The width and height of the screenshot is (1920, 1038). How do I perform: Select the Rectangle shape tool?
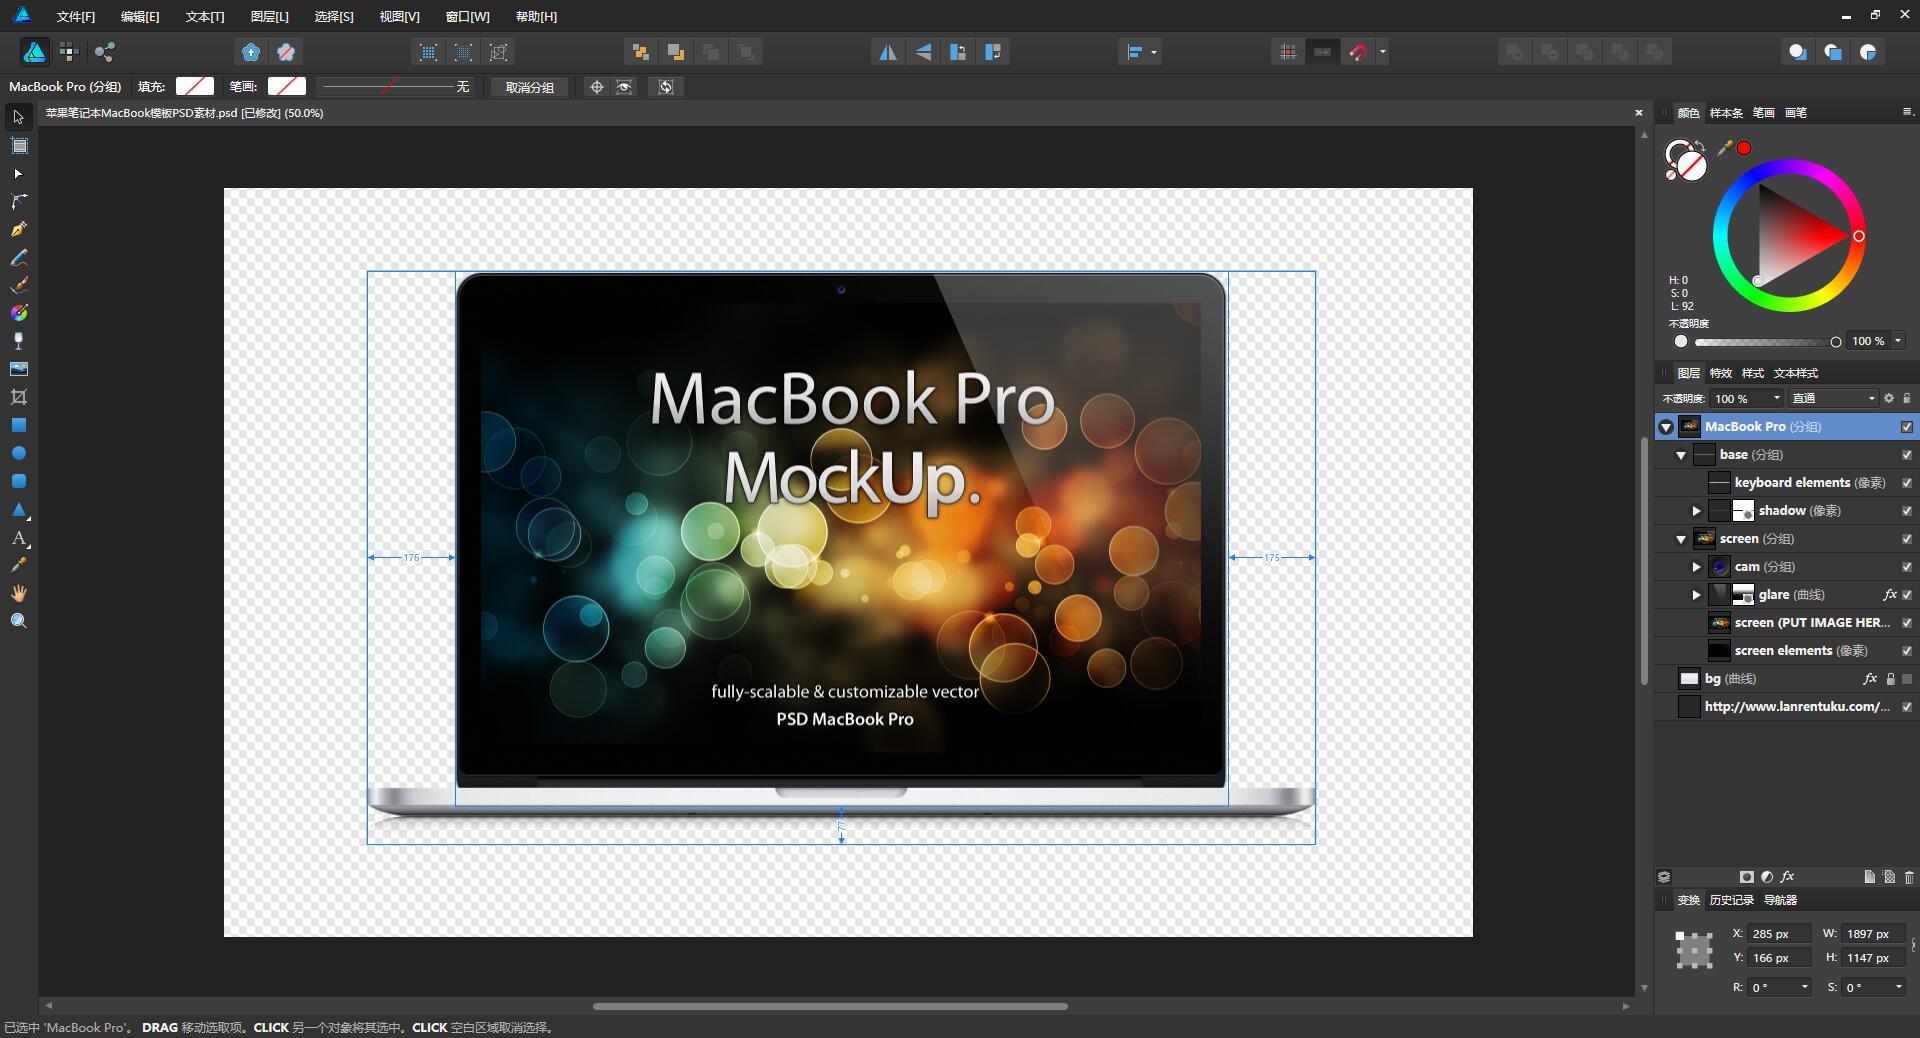pos(18,425)
